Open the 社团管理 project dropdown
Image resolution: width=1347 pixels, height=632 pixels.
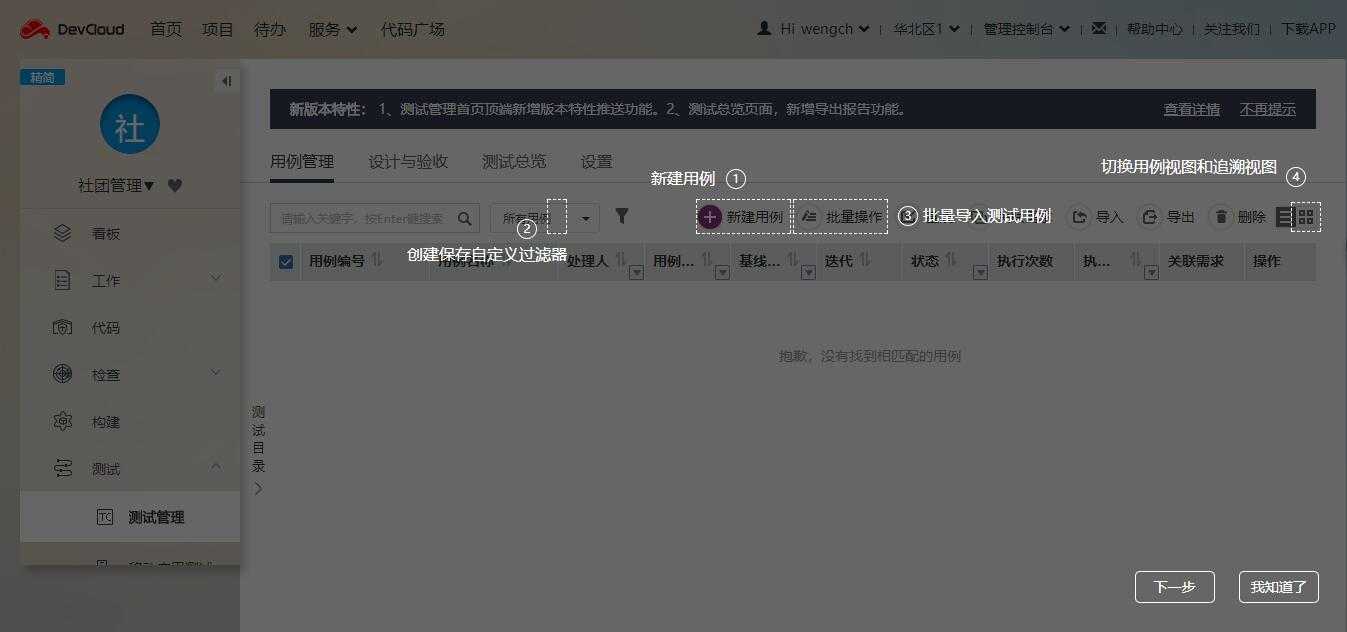[x=117, y=185]
